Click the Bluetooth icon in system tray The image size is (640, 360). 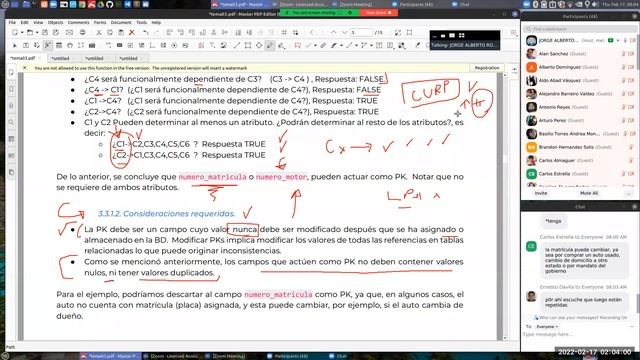tap(536, 4)
